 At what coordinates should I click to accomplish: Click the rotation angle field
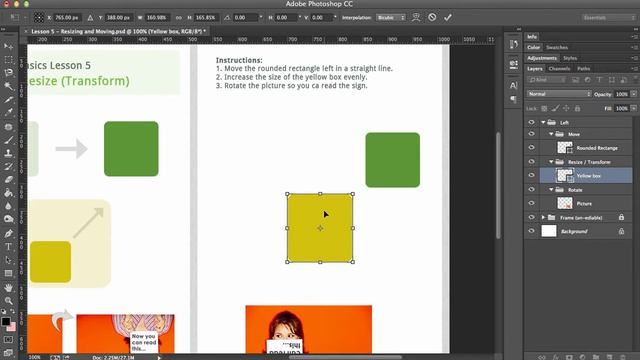coord(246,18)
